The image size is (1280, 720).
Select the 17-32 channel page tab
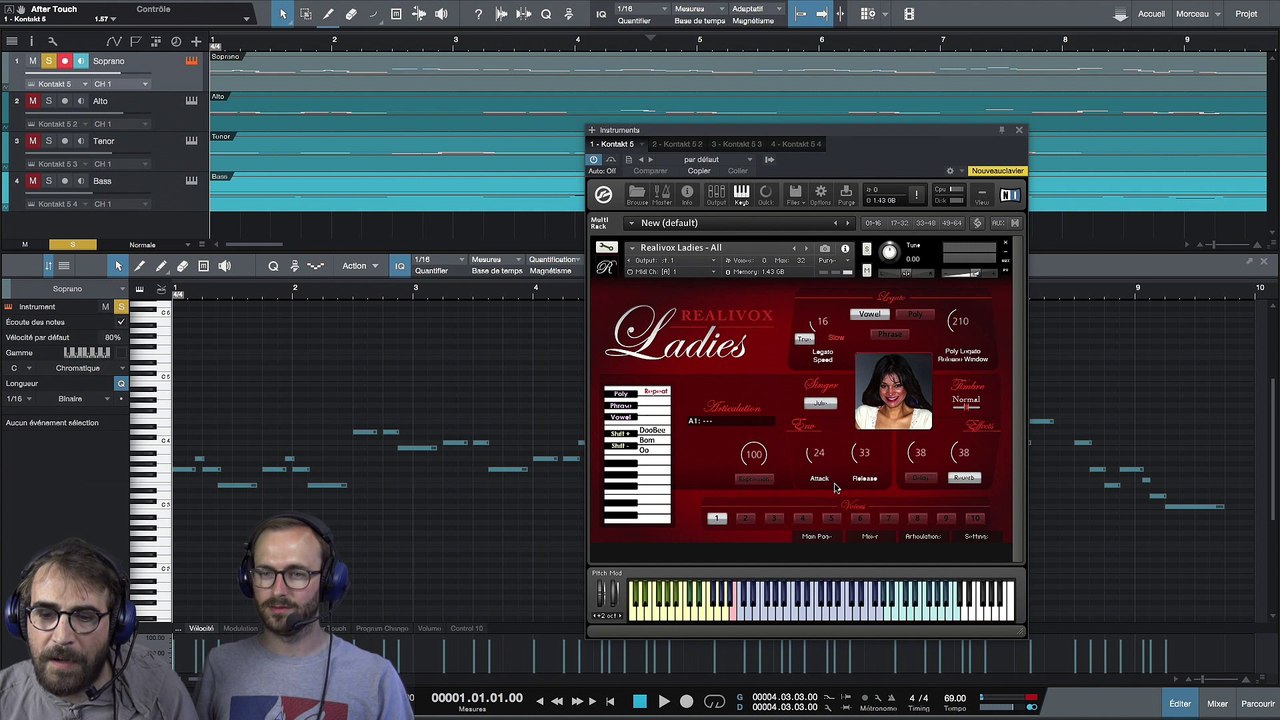coord(899,223)
